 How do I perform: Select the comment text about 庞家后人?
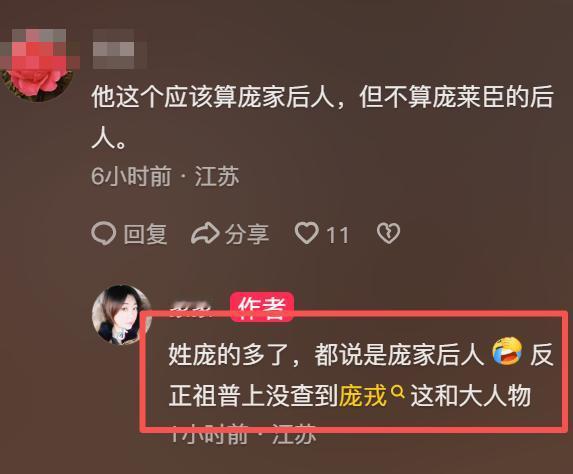pos(322,118)
